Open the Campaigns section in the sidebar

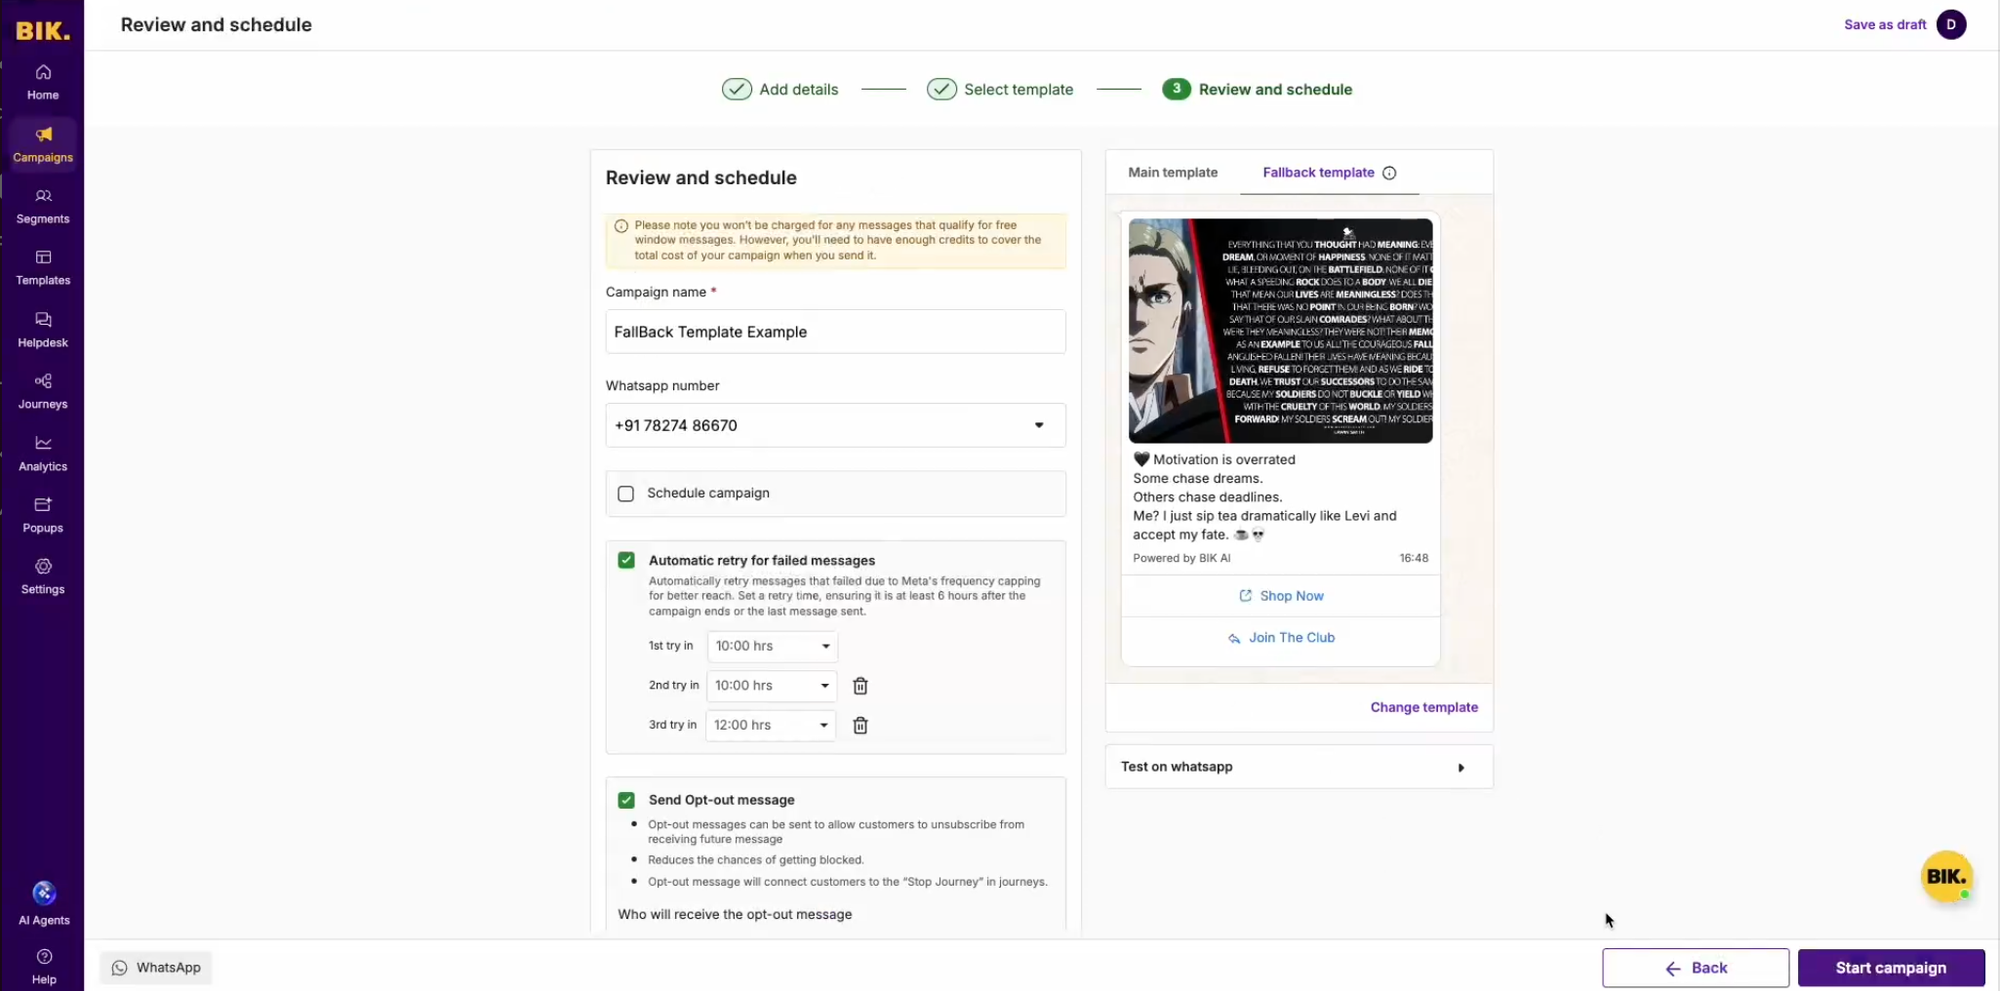pos(42,144)
